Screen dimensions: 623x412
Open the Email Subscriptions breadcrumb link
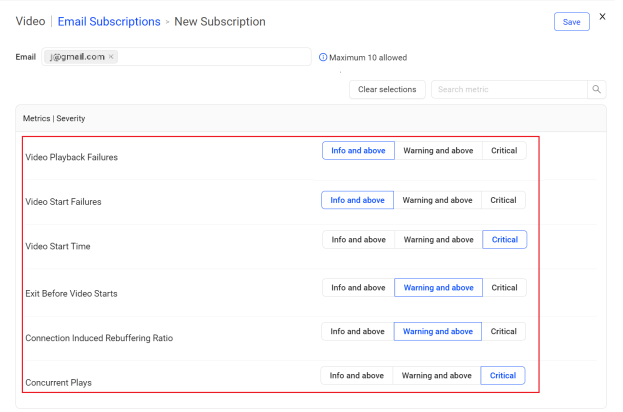point(109,21)
